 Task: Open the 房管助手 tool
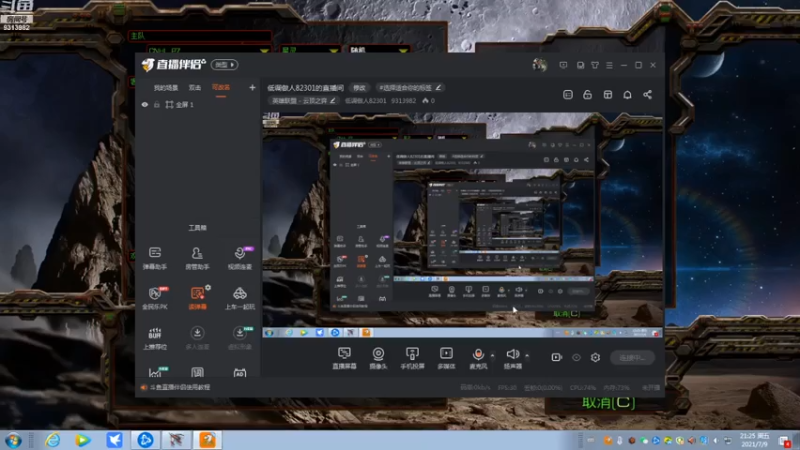(197, 258)
